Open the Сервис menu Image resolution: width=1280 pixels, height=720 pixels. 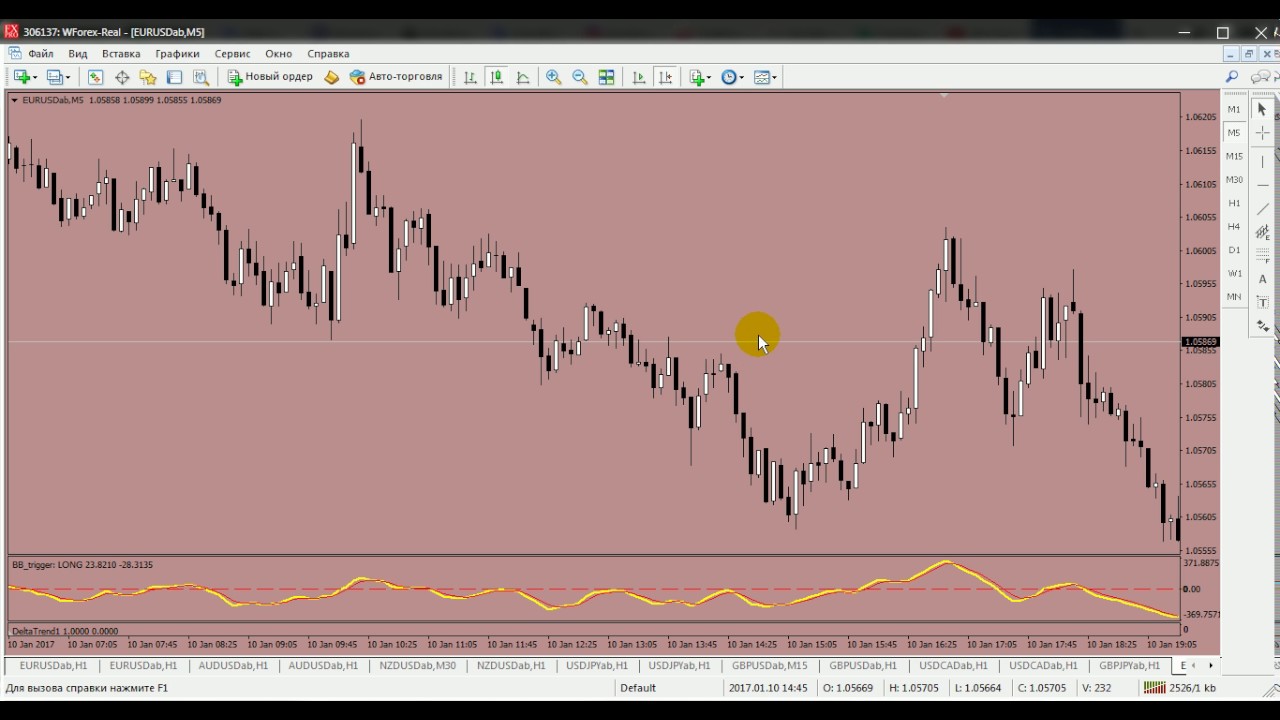(232, 54)
